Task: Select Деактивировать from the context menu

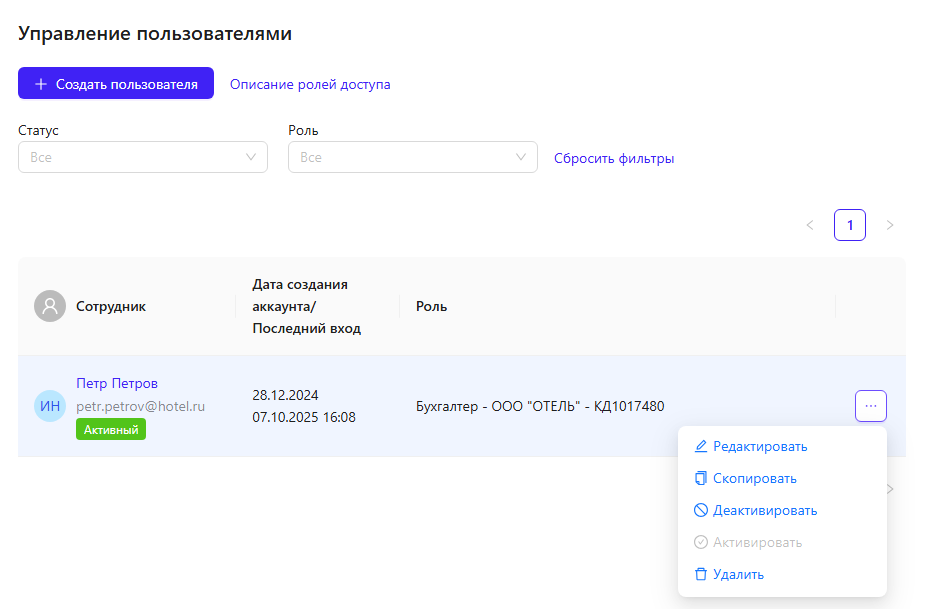Action: [764, 510]
